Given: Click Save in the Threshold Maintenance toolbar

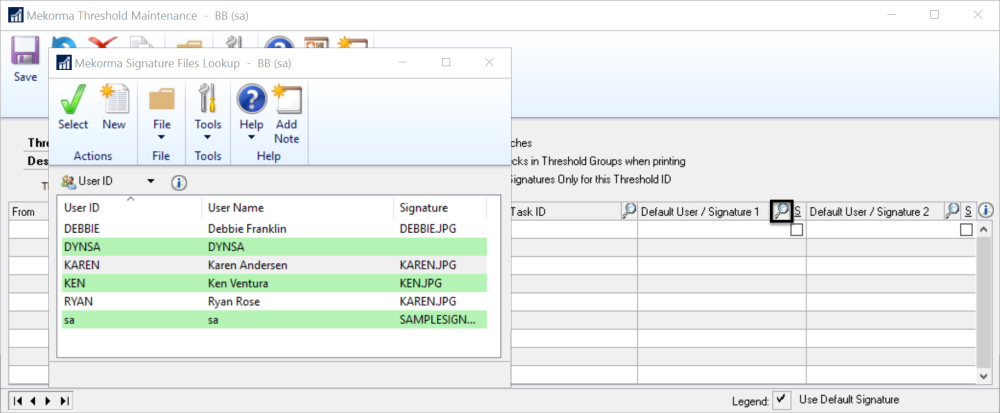Looking at the screenshot, I should (26, 59).
